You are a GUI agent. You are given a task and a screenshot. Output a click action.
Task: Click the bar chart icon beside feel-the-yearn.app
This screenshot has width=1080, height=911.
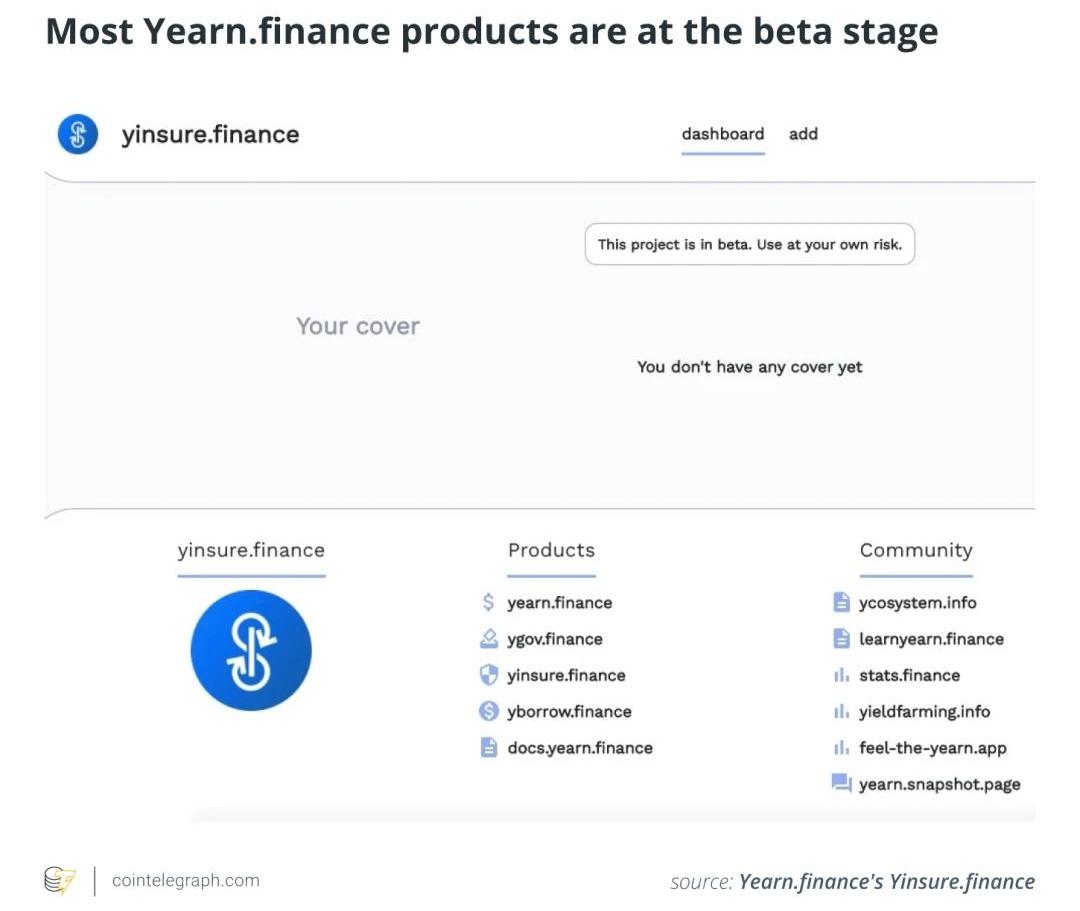point(841,748)
